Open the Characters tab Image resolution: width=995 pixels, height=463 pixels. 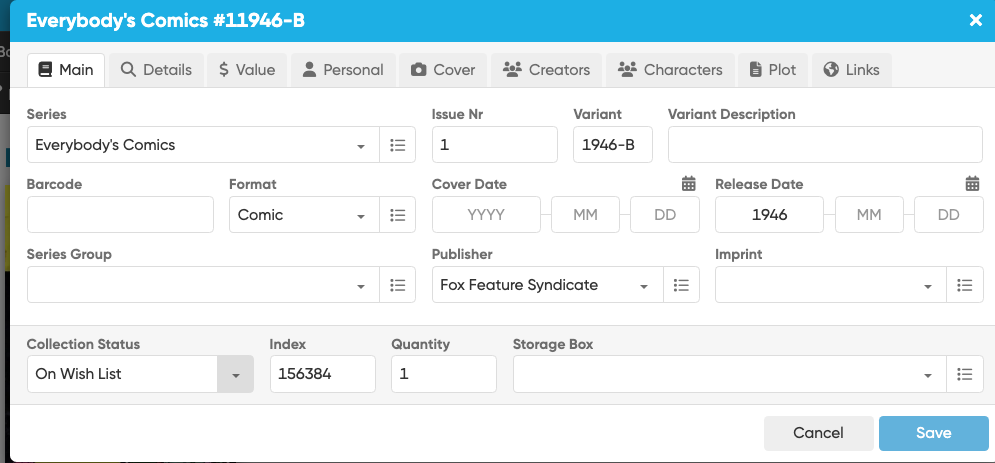click(x=670, y=70)
